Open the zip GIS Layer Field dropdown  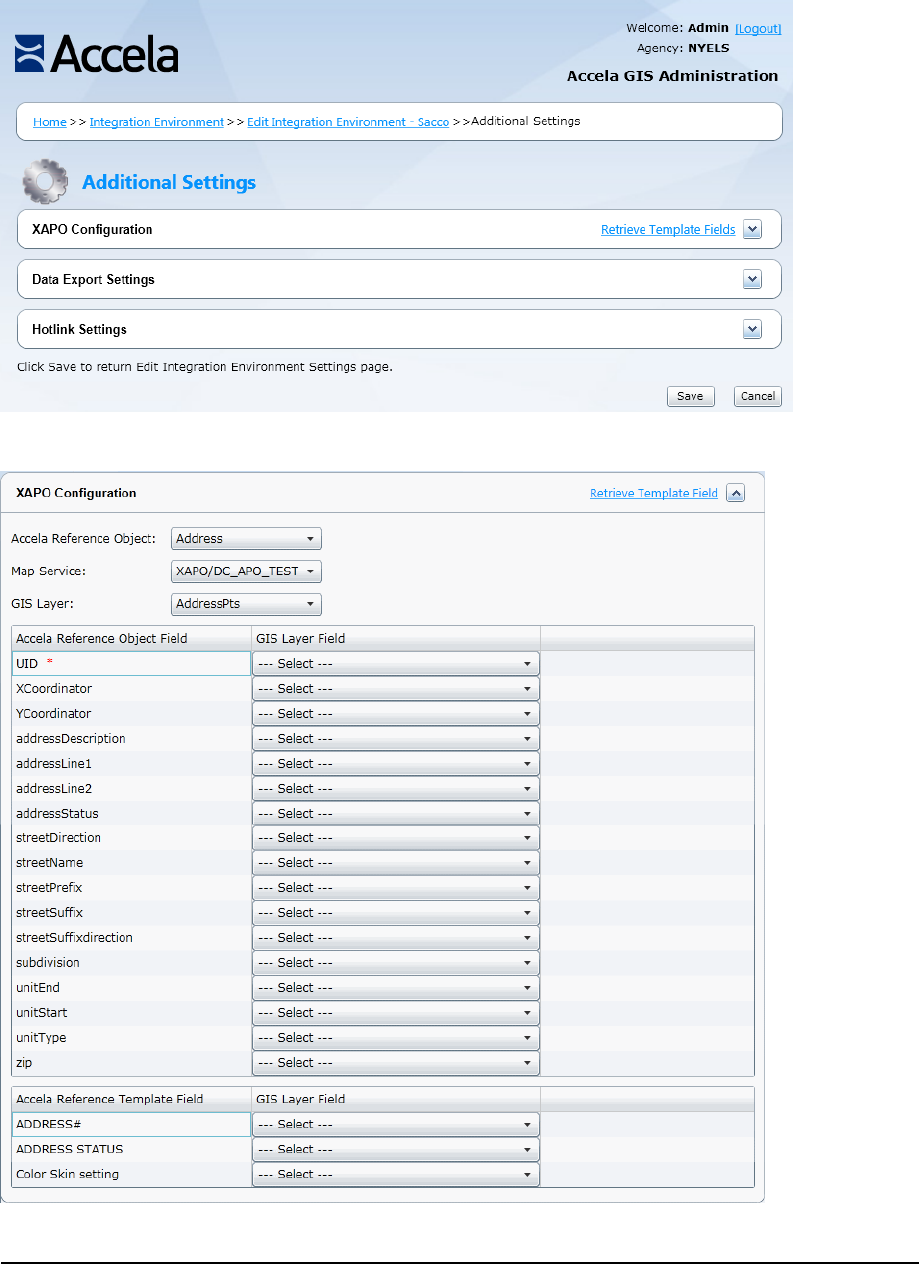pyautogui.click(x=395, y=1063)
